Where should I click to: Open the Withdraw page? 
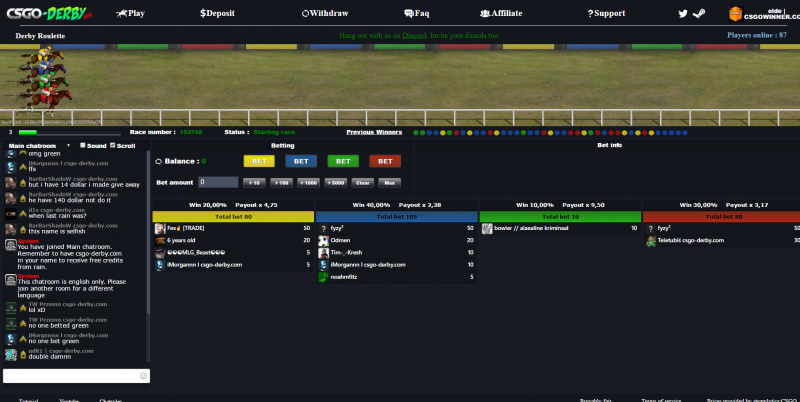pyautogui.click(x=325, y=14)
